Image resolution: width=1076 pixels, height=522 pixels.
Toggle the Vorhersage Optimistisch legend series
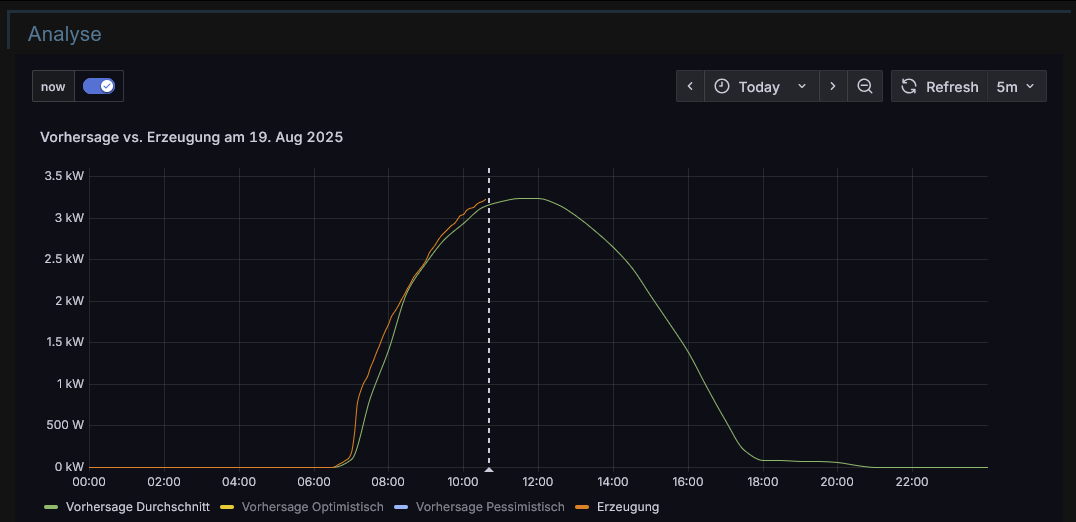point(312,507)
